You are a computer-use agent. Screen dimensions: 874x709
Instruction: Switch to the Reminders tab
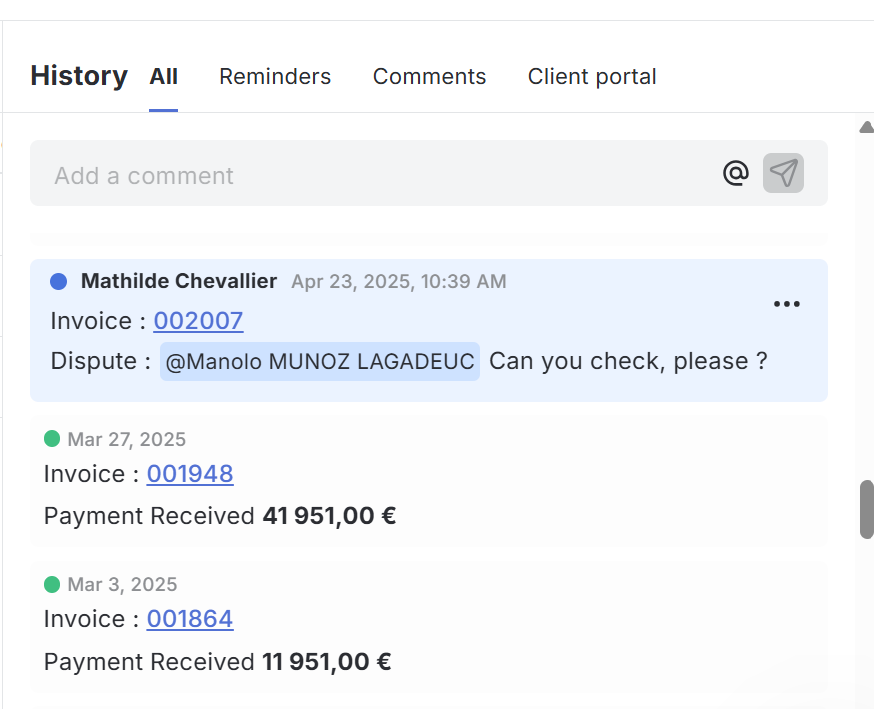click(275, 76)
